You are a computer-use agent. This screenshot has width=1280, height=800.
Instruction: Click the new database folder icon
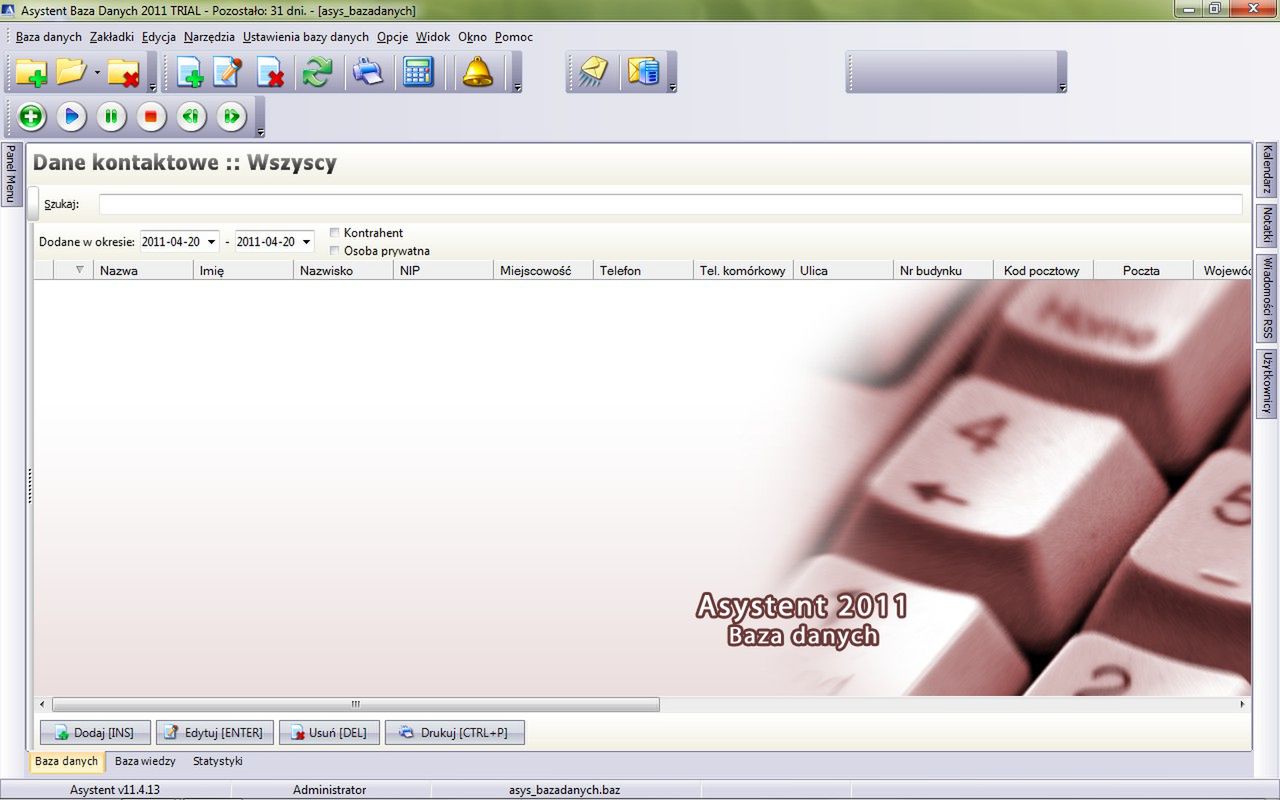point(31,72)
